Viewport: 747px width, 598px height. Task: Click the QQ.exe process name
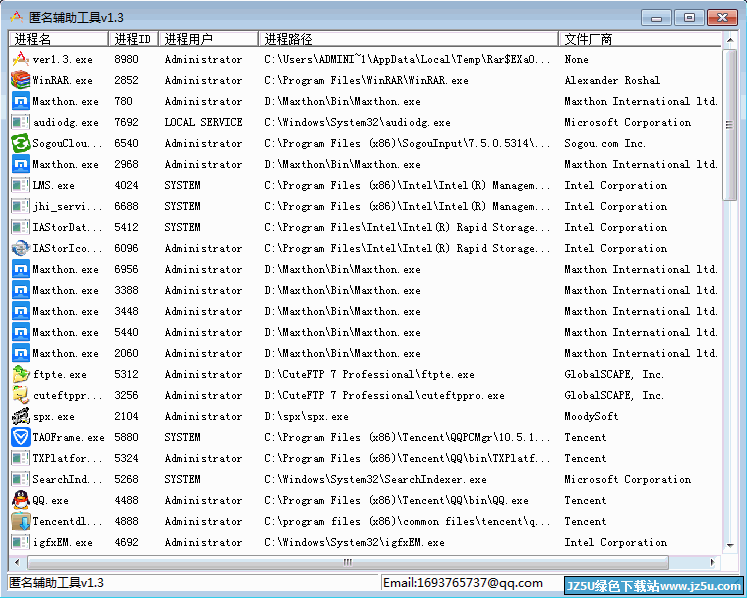(x=50, y=500)
